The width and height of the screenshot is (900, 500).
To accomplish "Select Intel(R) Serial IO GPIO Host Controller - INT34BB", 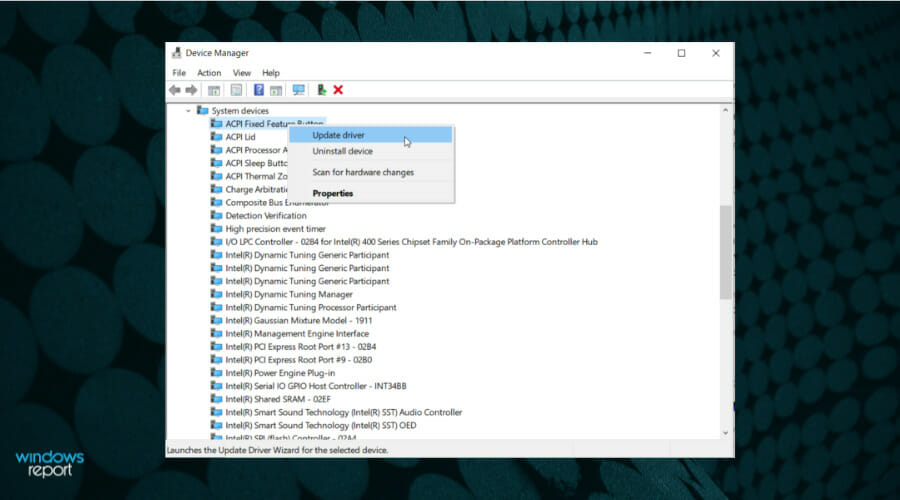I will (316, 386).
